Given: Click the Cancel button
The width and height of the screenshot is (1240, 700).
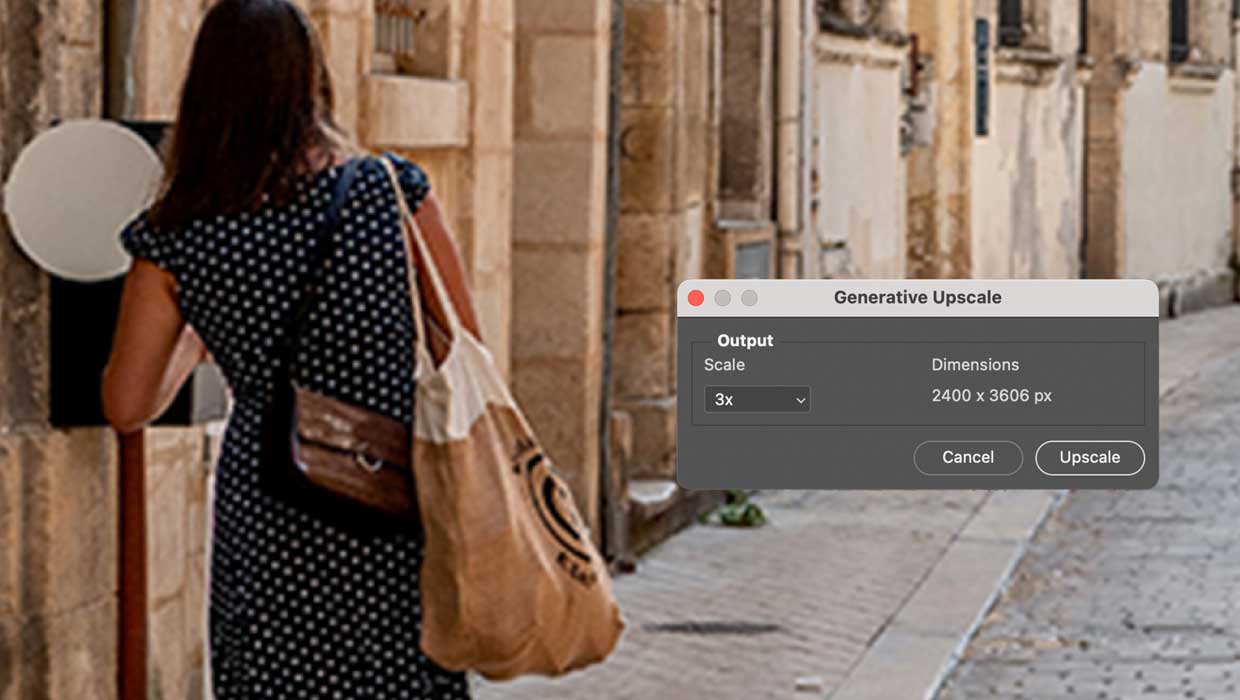Looking at the screenshot, I should click(967, 457).
